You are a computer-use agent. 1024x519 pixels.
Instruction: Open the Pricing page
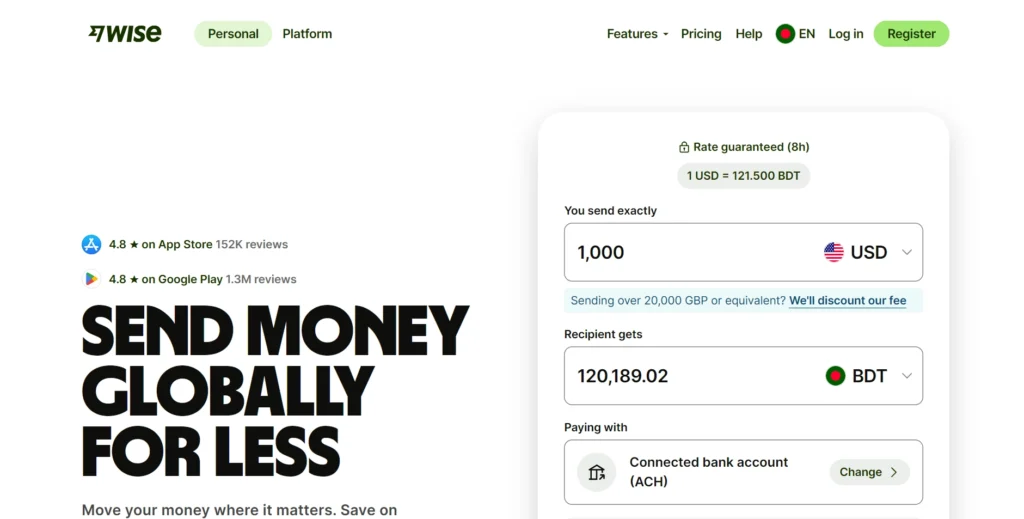[701, 34]
